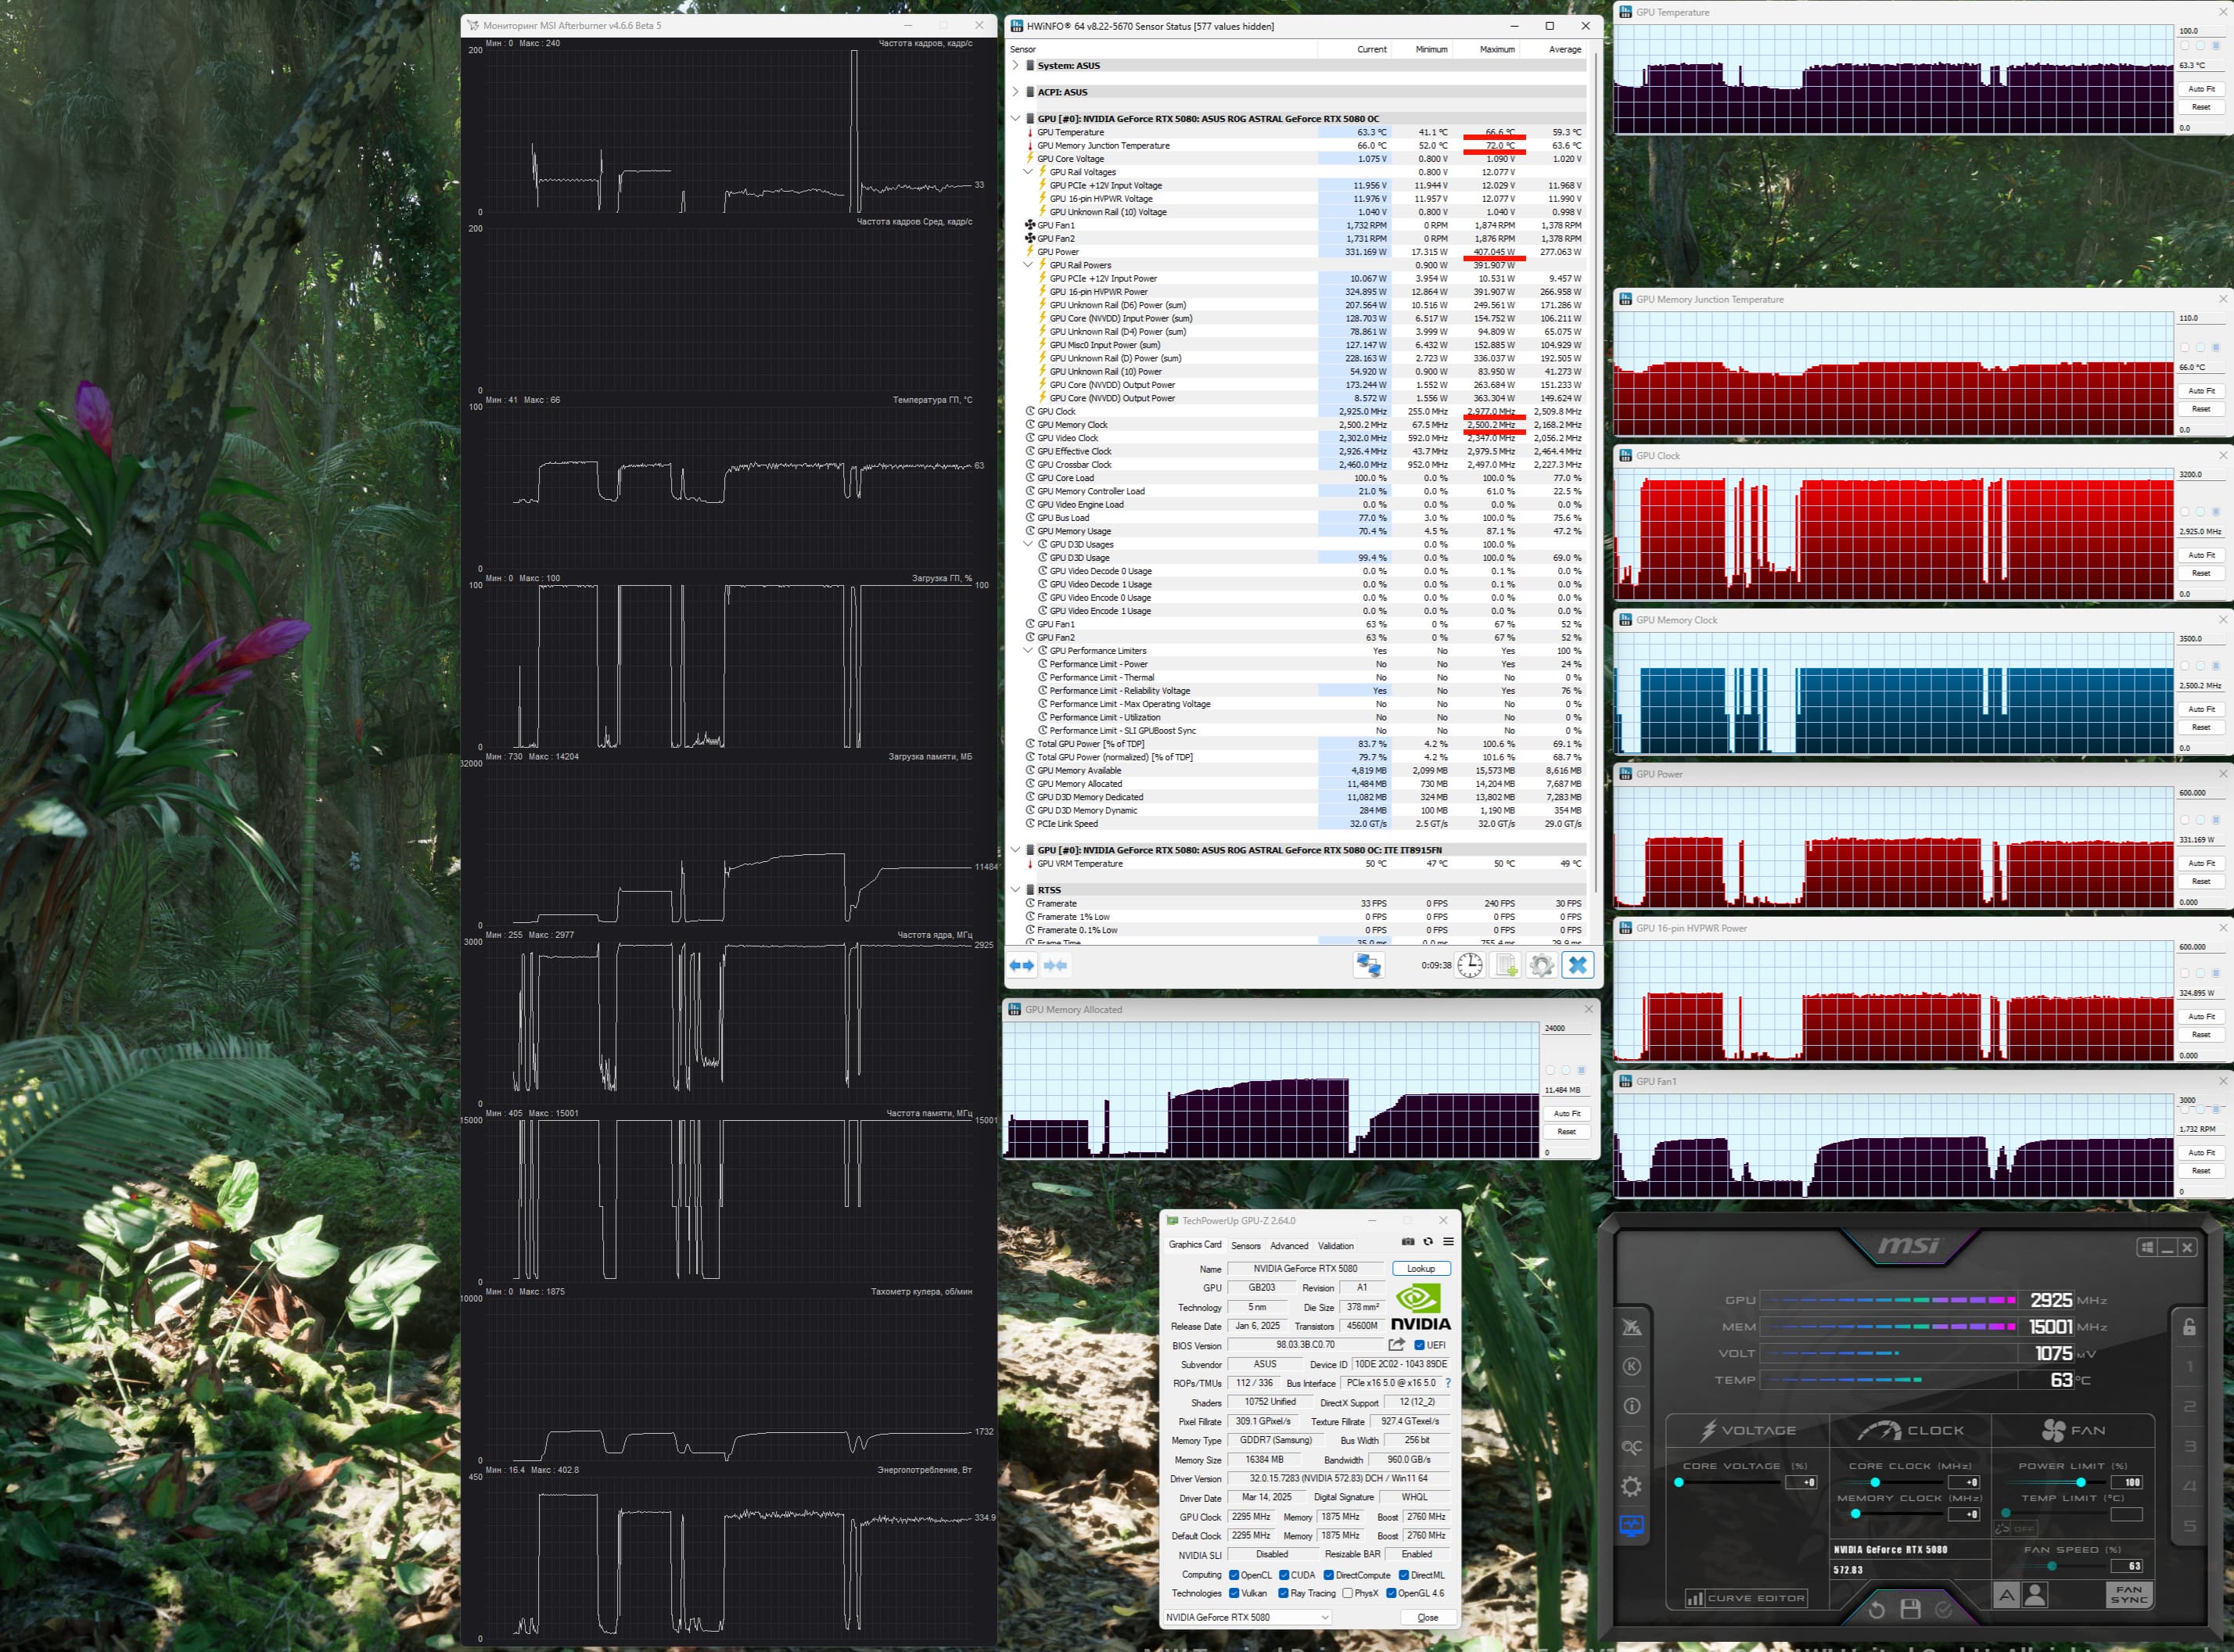Screen dimensions: 2234x1652
Task: Save Afterburner profile with floppy disk icon
Action: (x=1910, y=1609)
